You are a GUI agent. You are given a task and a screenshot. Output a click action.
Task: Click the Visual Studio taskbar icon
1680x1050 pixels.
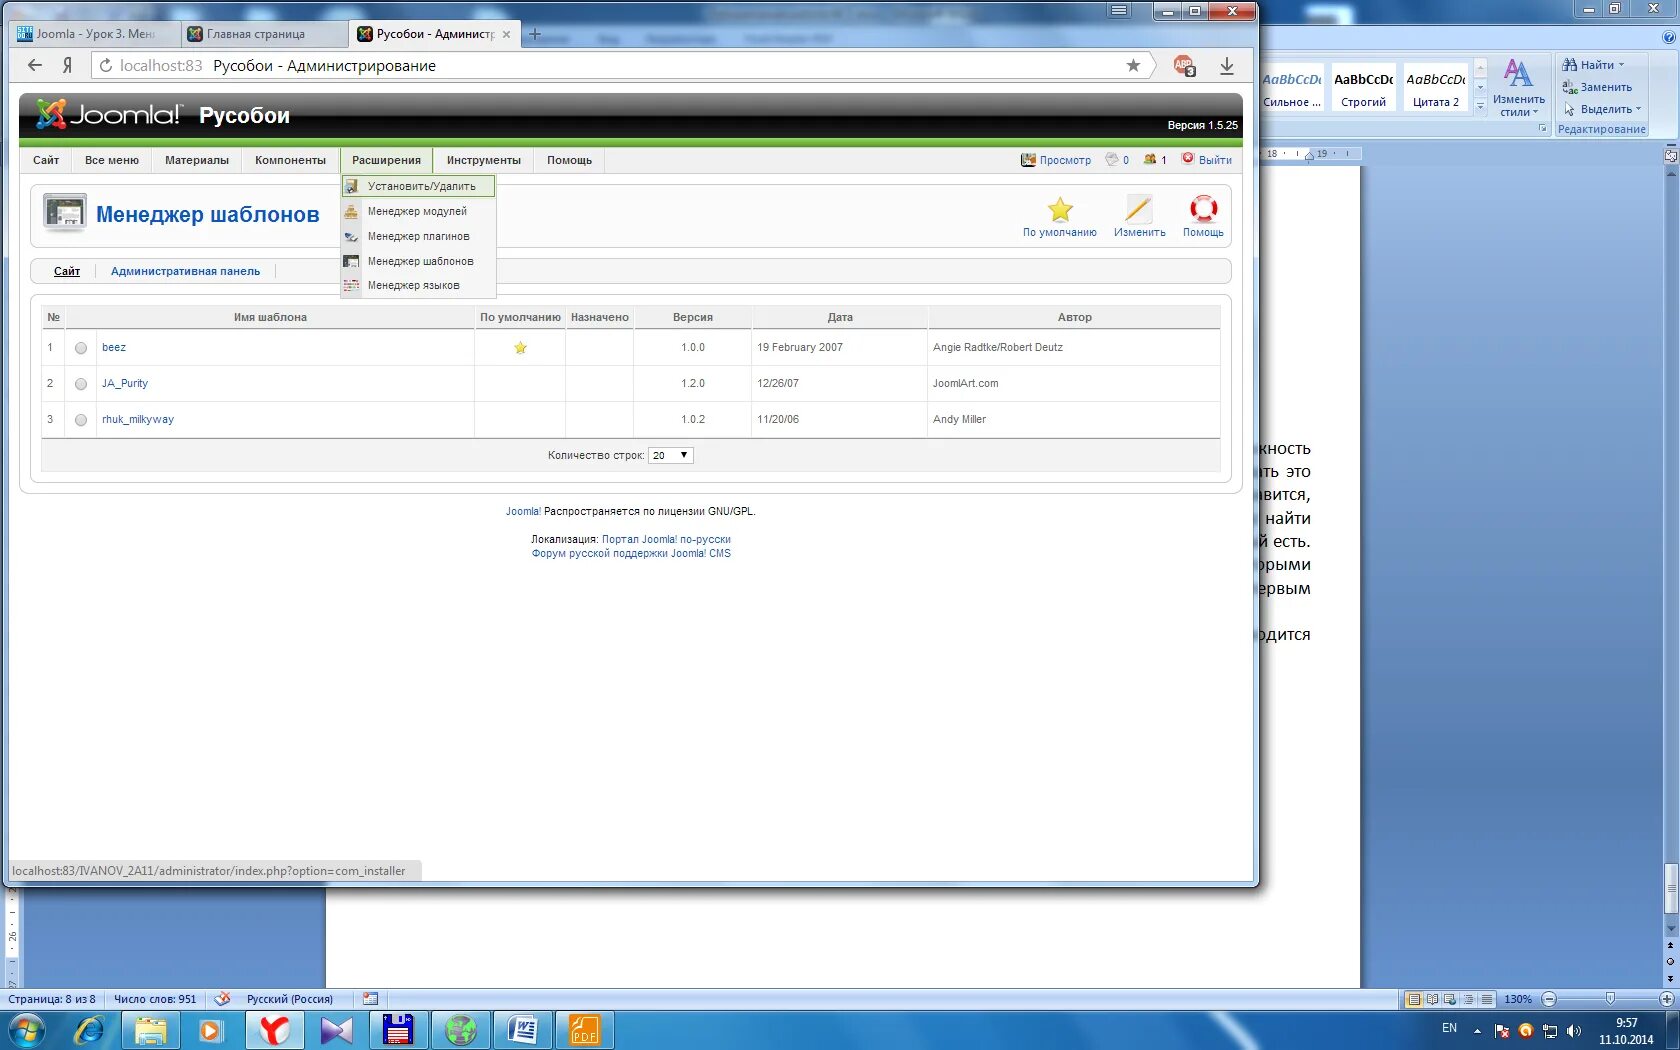pos(336,1029)
